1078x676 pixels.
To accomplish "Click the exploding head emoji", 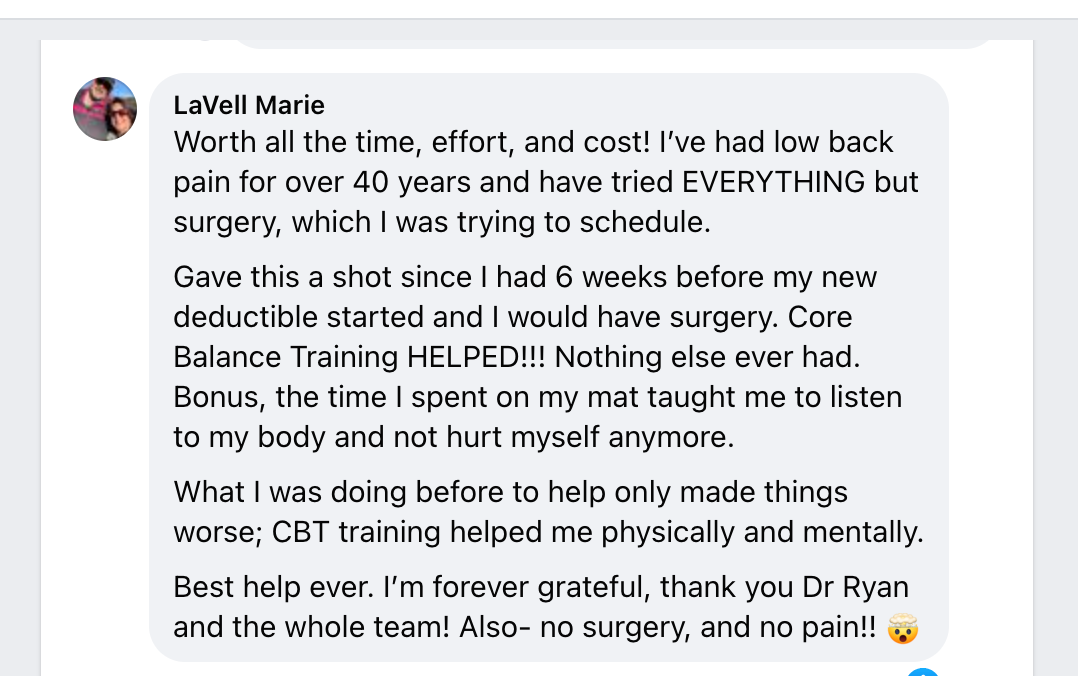I will click(x=903, y=629).
